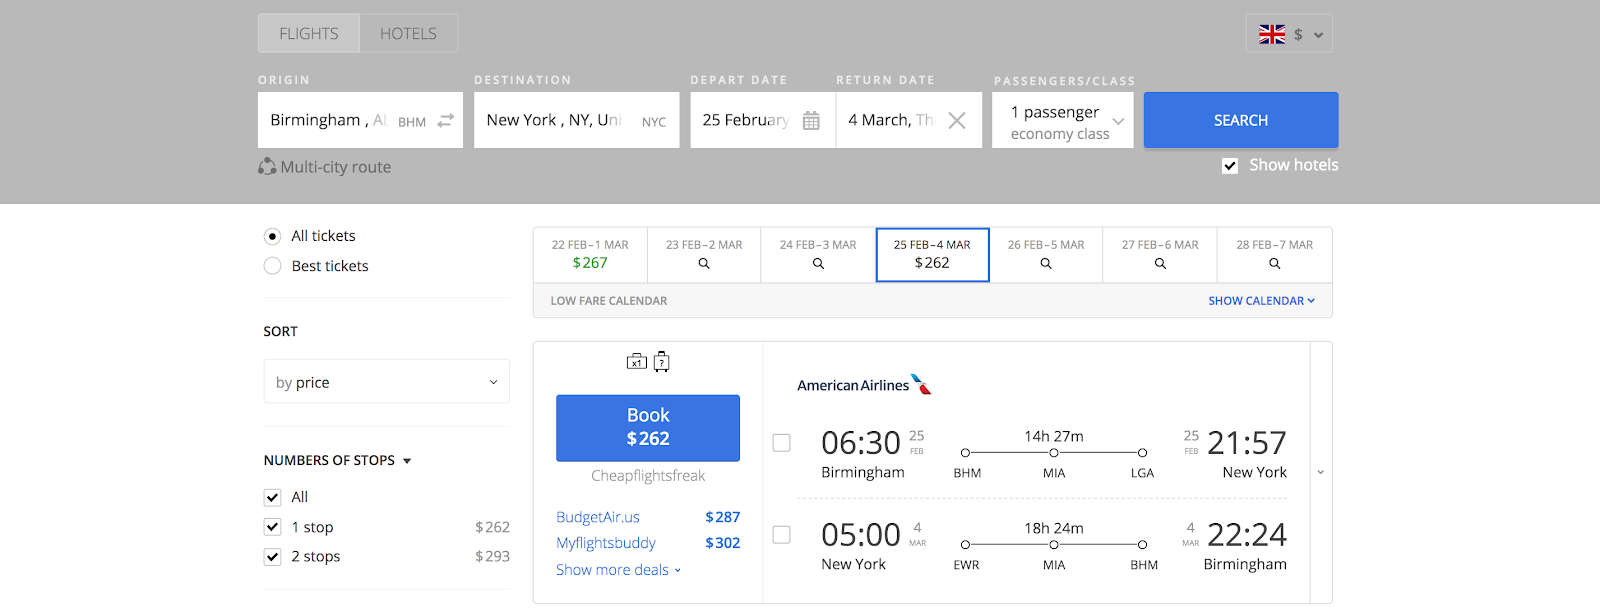Click the search icon under 23 Feb–2 Mar
Image resolution: width=1600 pixels, height=612 pixels.
tap(704, 264)
